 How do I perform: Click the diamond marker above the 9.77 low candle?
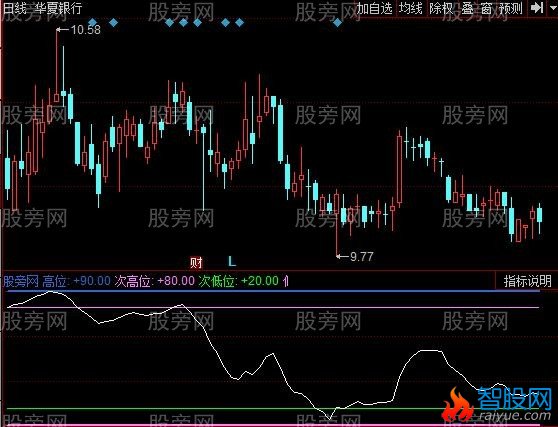(x=337, y=23)
